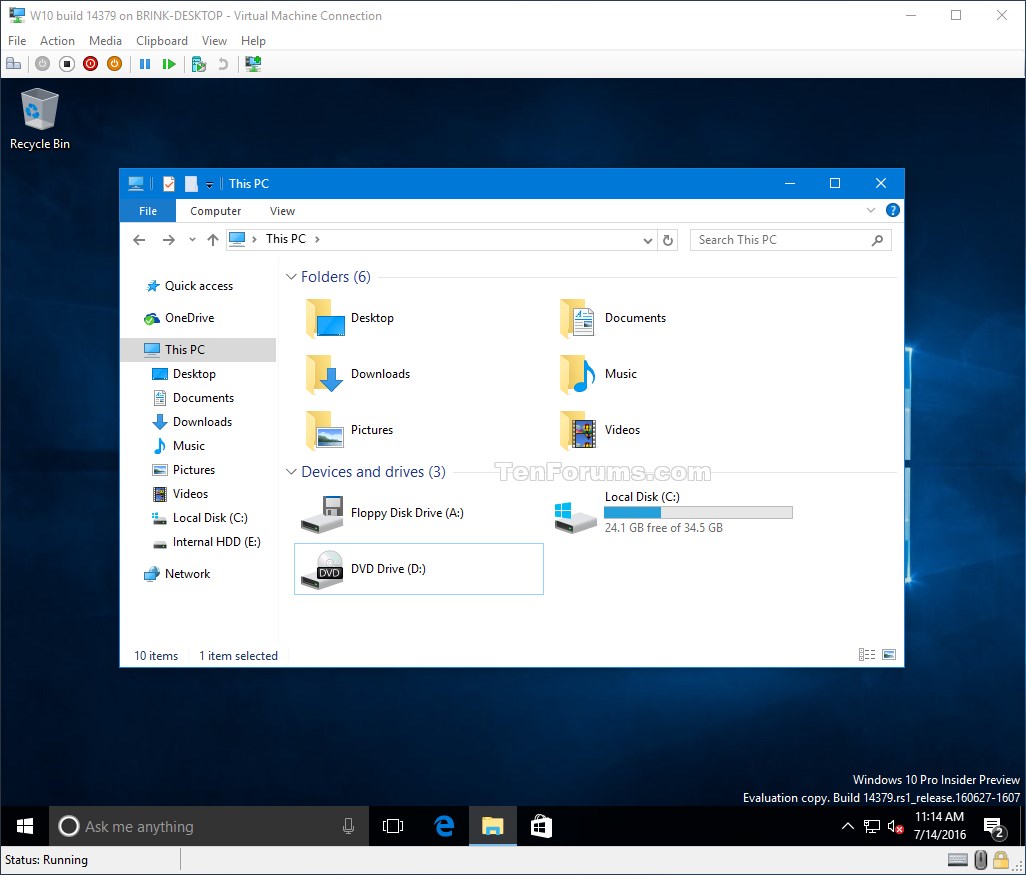Click the Turn Off VM toolbar icon

pyautogui.click(x=43, y=63)
